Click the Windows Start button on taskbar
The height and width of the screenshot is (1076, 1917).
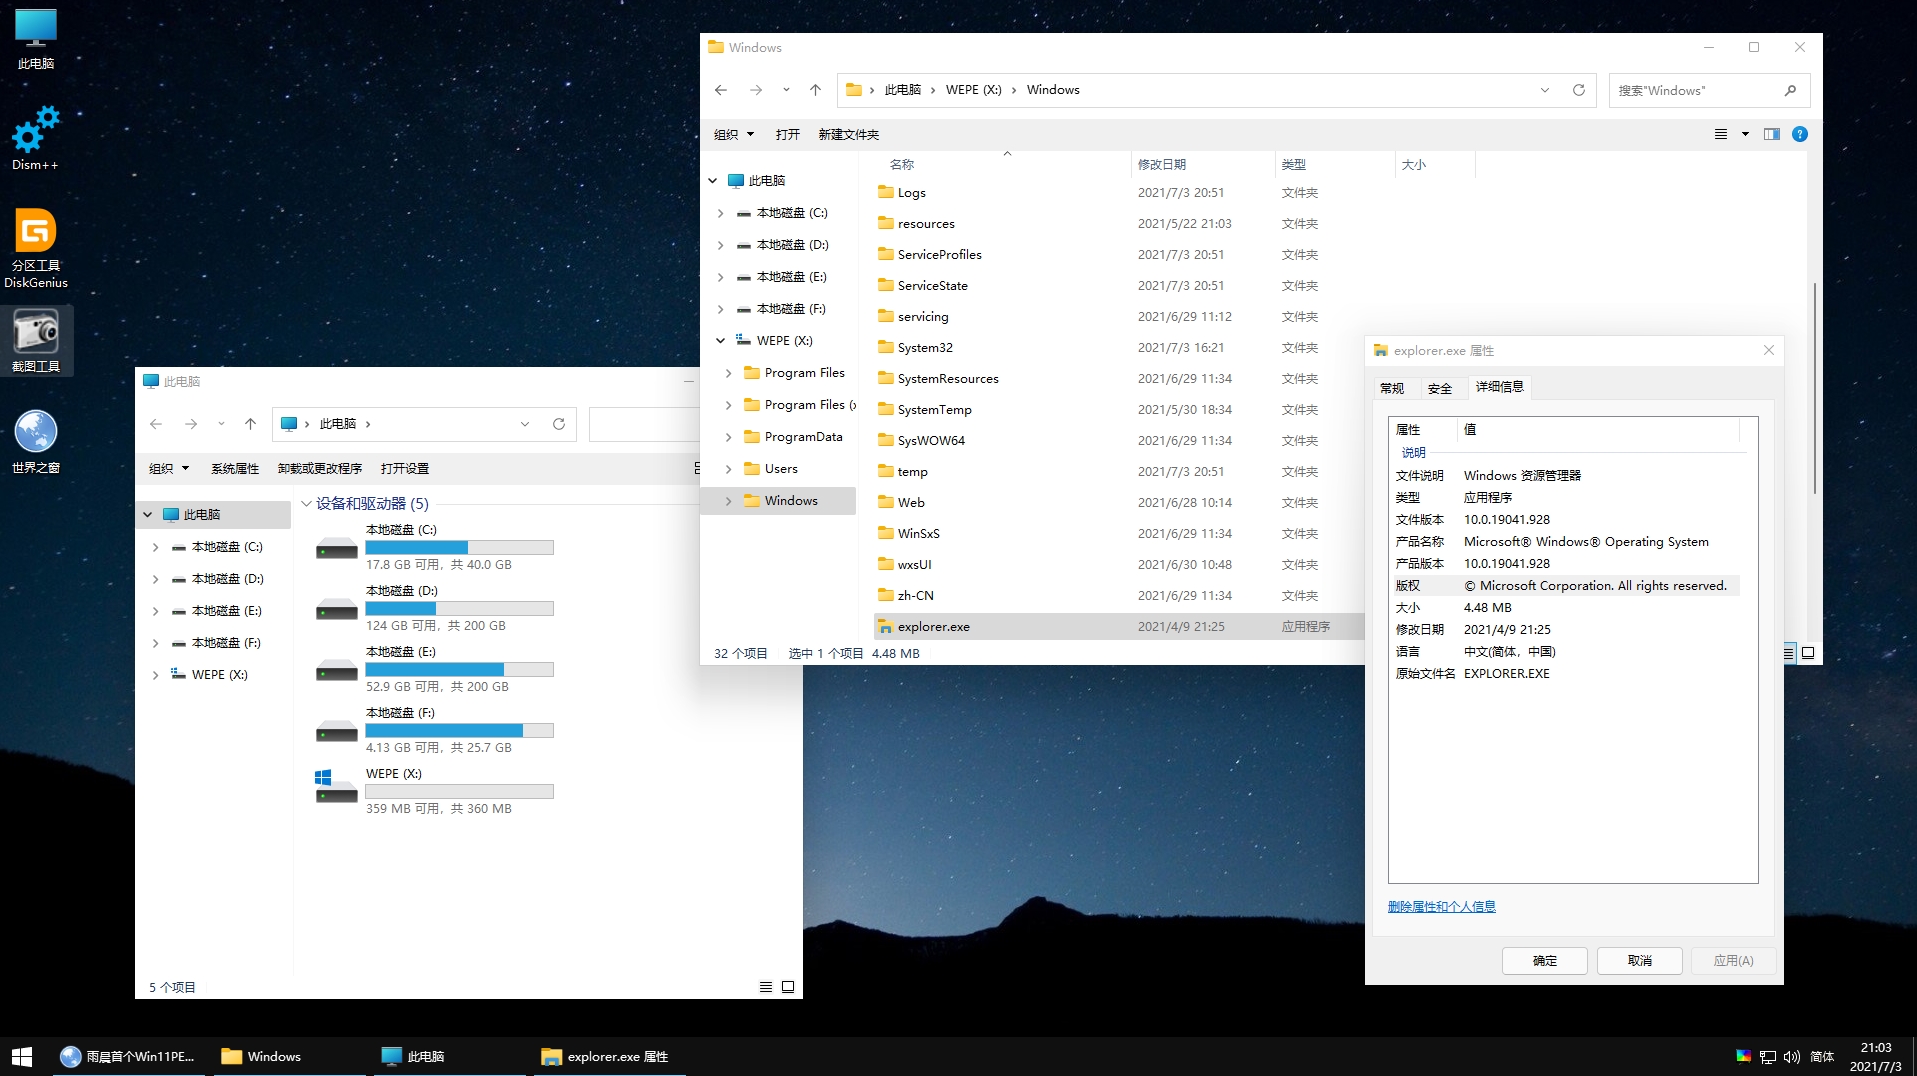22,1056
